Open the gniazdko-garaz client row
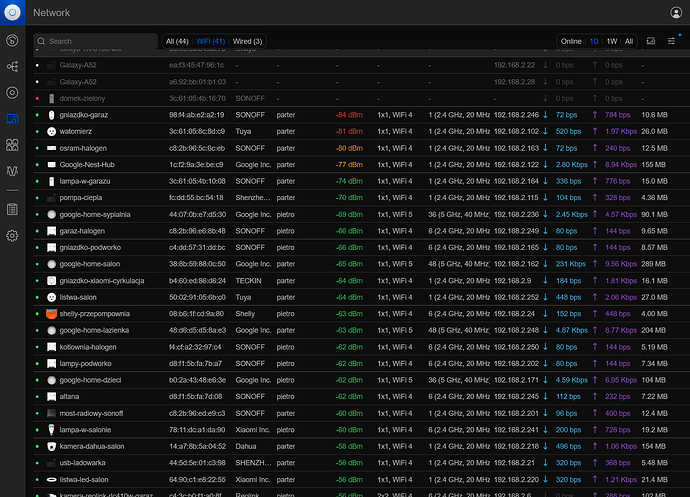The height and width of the screenshot is (497, 690). coord(361,115)
